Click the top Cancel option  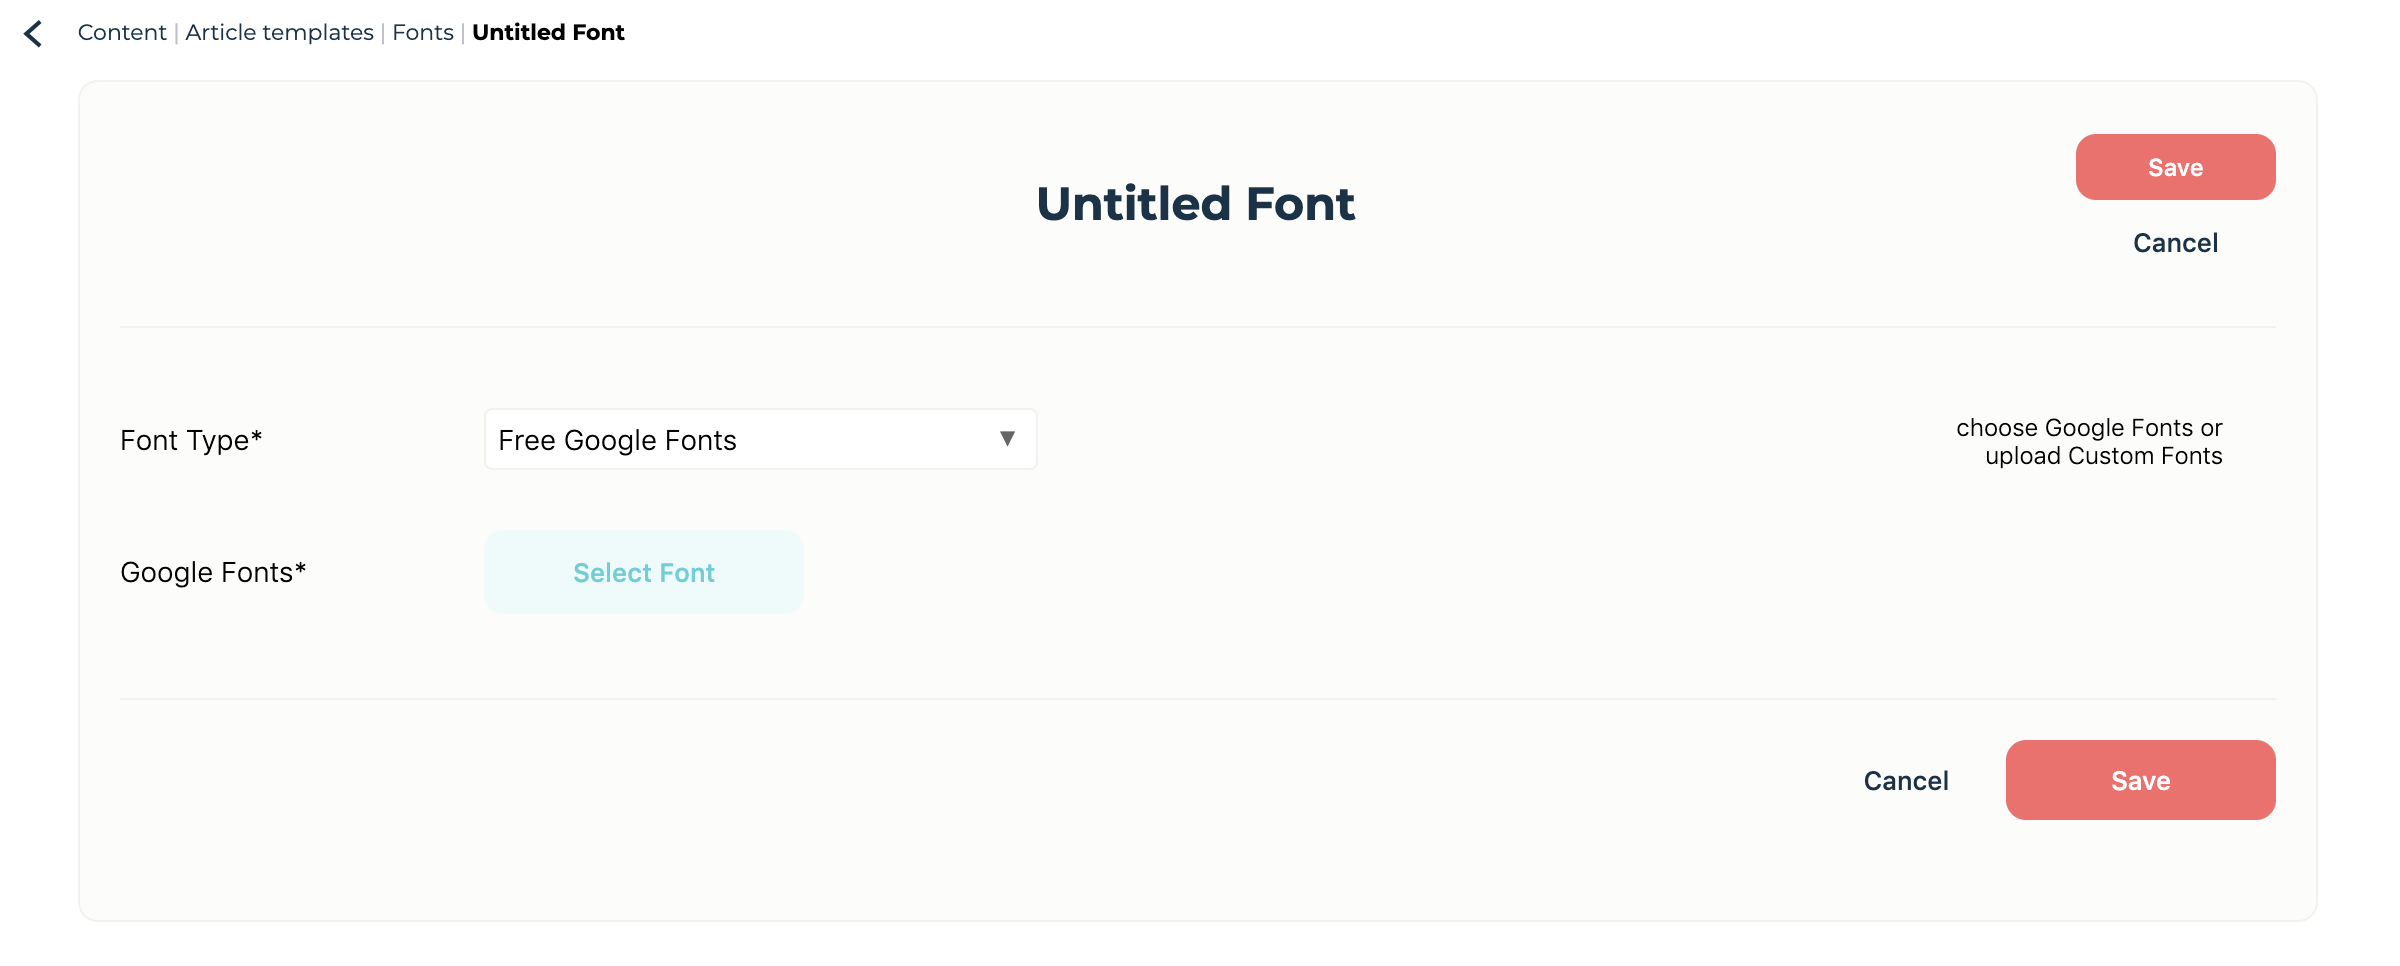pyautogui.click(x=2175, y=242)
